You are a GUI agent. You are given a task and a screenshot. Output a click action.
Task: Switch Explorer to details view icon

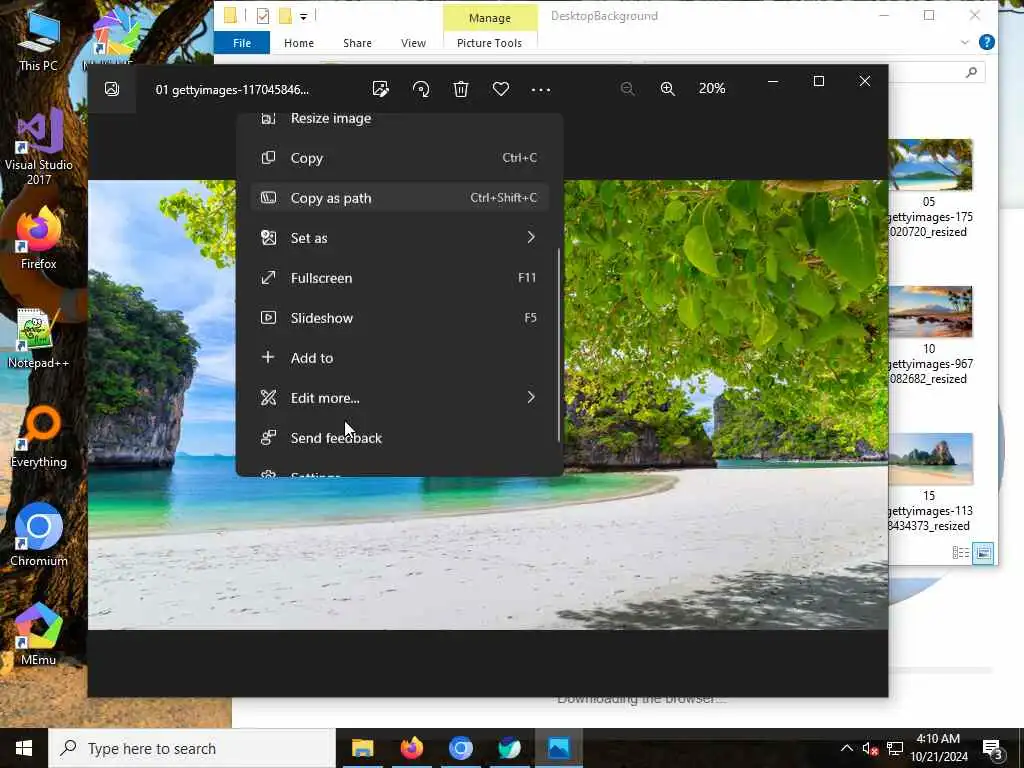click(x=961, y=553)
